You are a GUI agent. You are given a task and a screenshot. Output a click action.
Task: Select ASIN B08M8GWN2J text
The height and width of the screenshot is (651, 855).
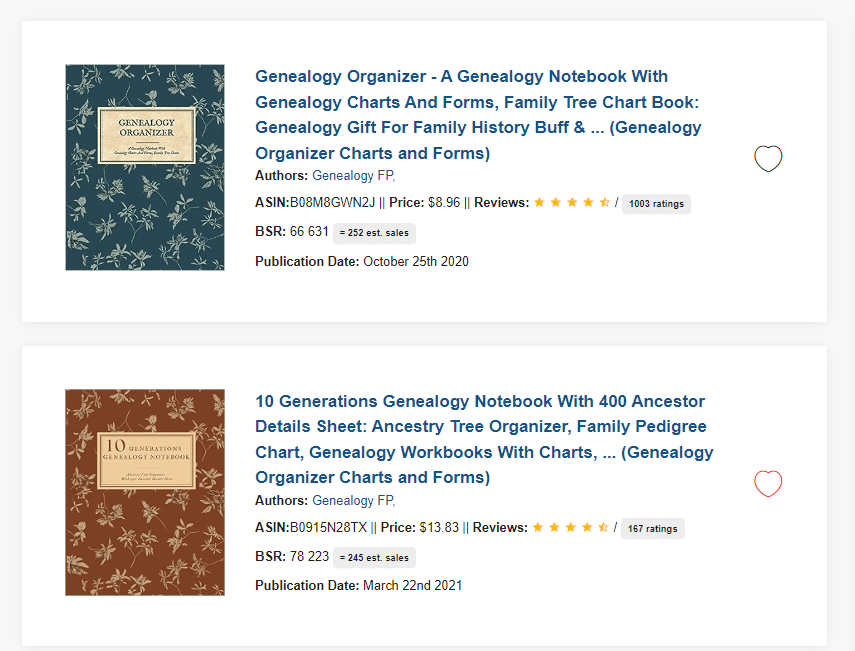[x=333, y=203]
